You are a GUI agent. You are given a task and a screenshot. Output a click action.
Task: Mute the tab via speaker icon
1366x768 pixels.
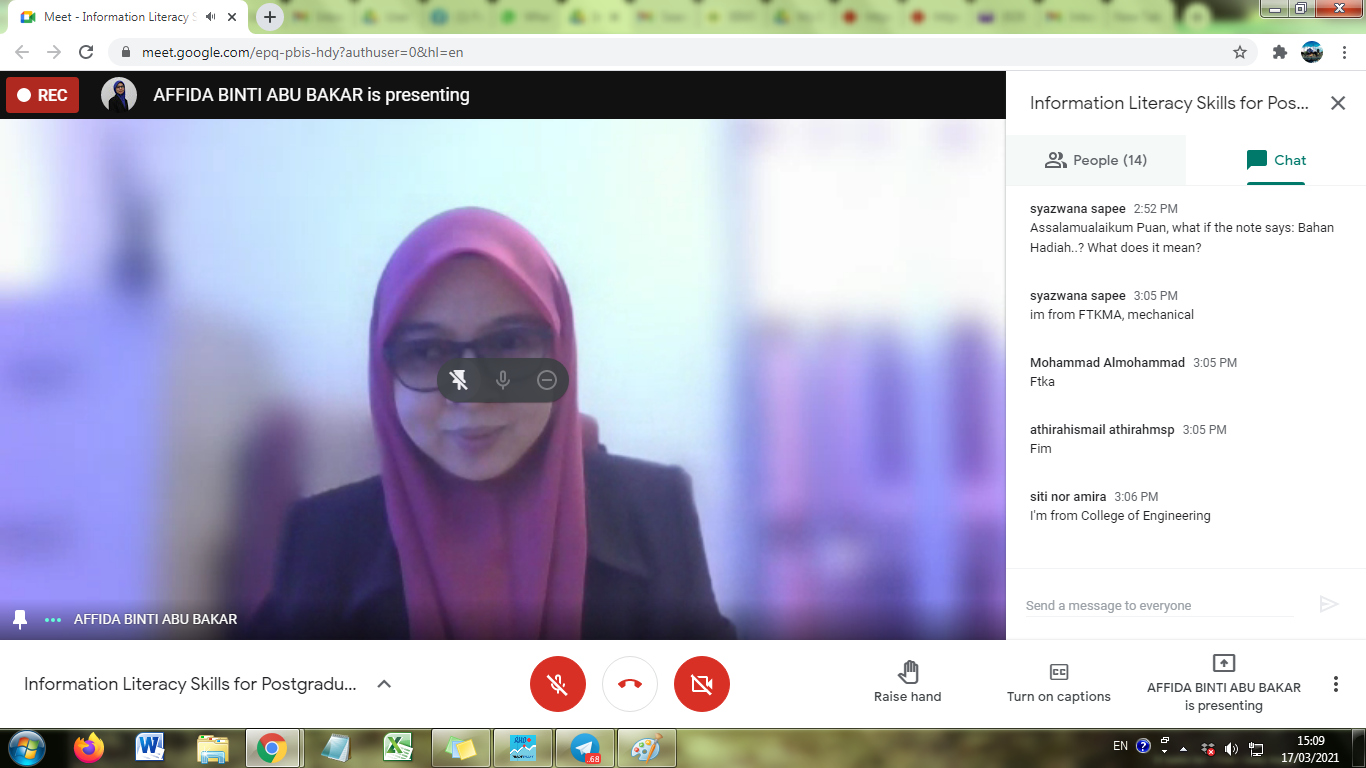211,17
